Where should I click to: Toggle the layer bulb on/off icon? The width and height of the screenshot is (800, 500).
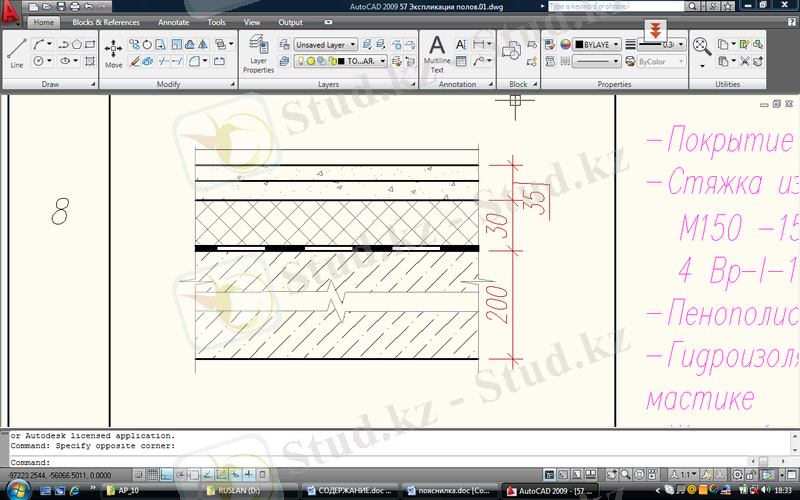point(299,61)
